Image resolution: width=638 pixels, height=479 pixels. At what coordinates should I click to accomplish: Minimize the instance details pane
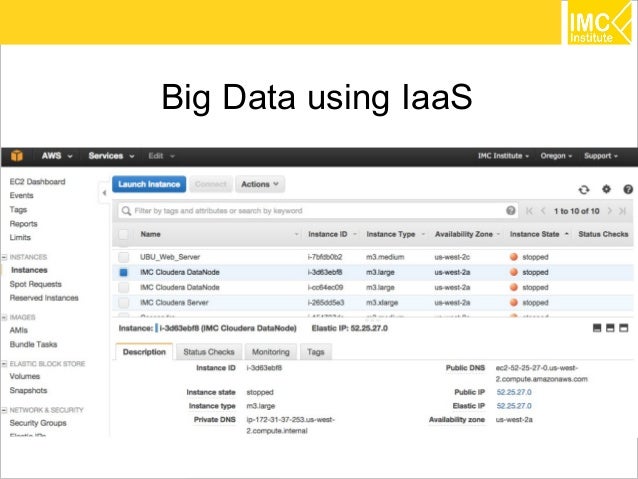pyautogui.click(x=597, y=328)
